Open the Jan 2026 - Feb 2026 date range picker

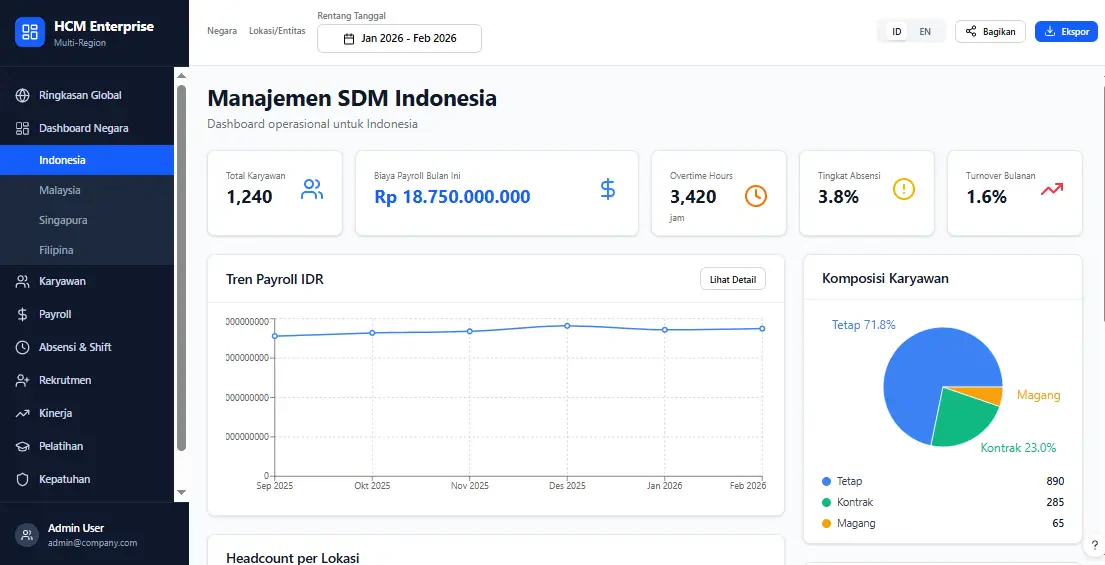click(400, 39)
